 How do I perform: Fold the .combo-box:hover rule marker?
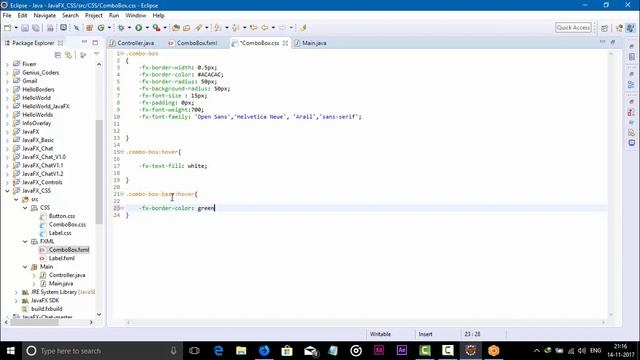(x=122, y=152)
